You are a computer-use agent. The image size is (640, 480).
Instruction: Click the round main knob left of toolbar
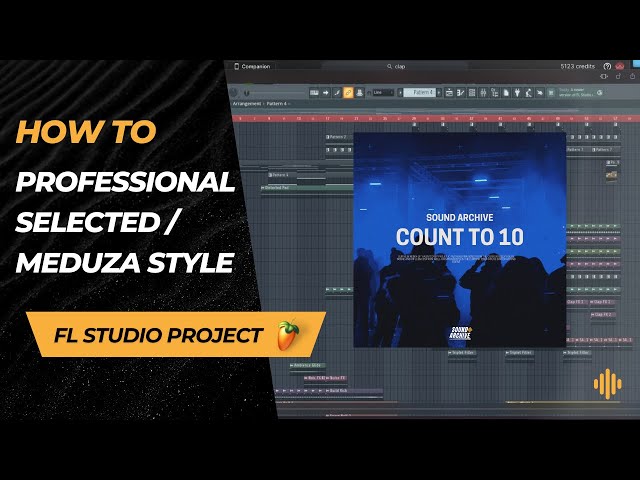point(233,93)
